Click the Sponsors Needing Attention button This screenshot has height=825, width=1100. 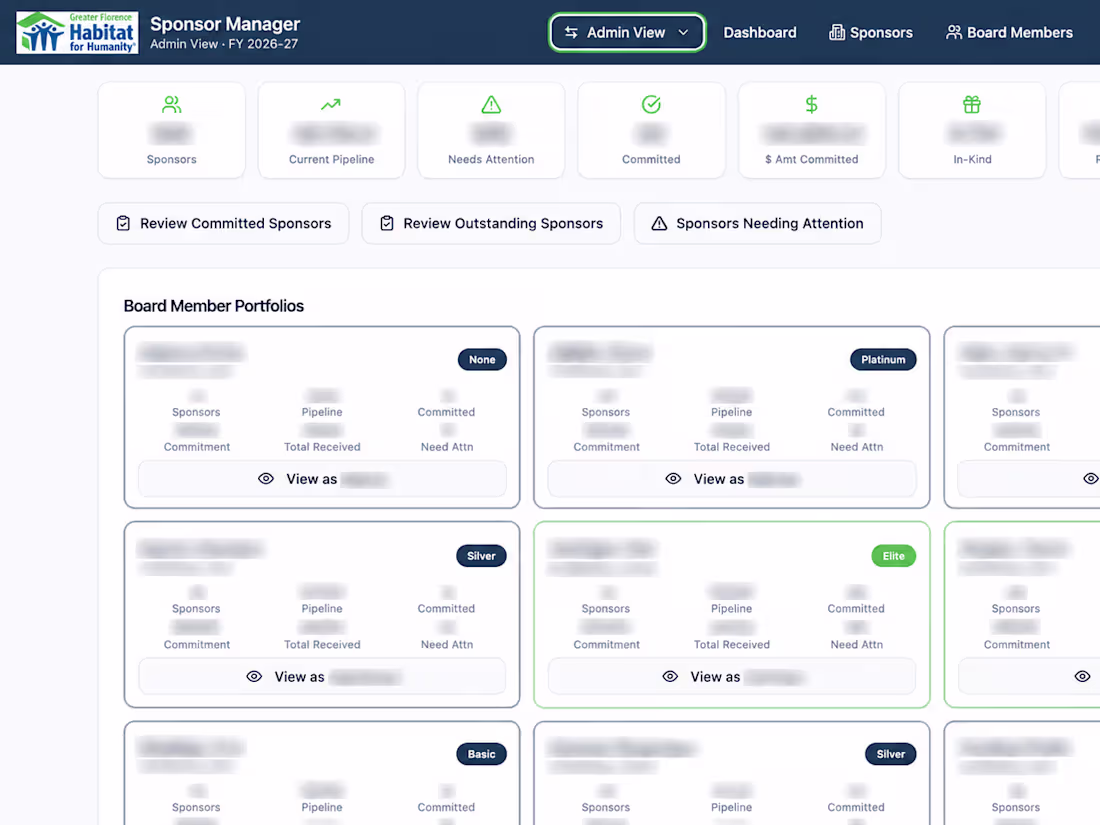pyautogui.click(x=758, y=223)
